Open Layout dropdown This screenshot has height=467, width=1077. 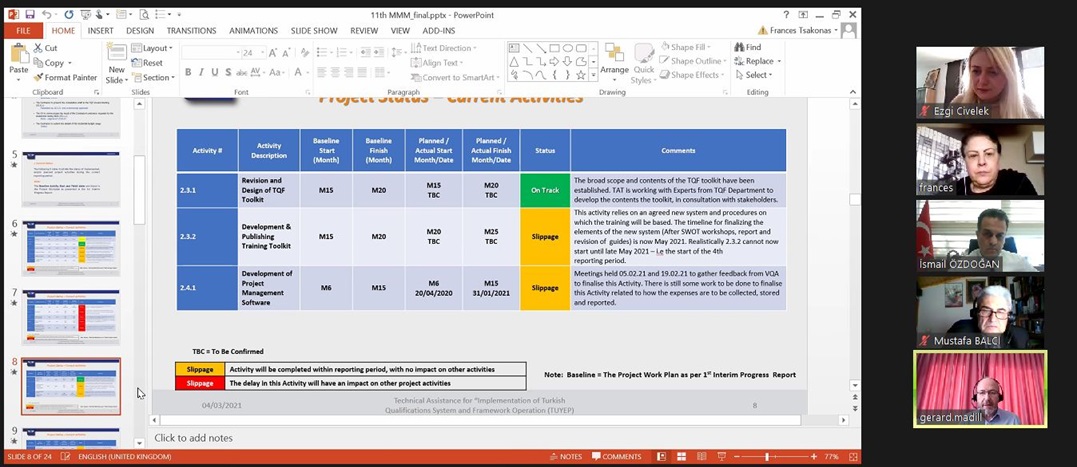tap(152, 48)
